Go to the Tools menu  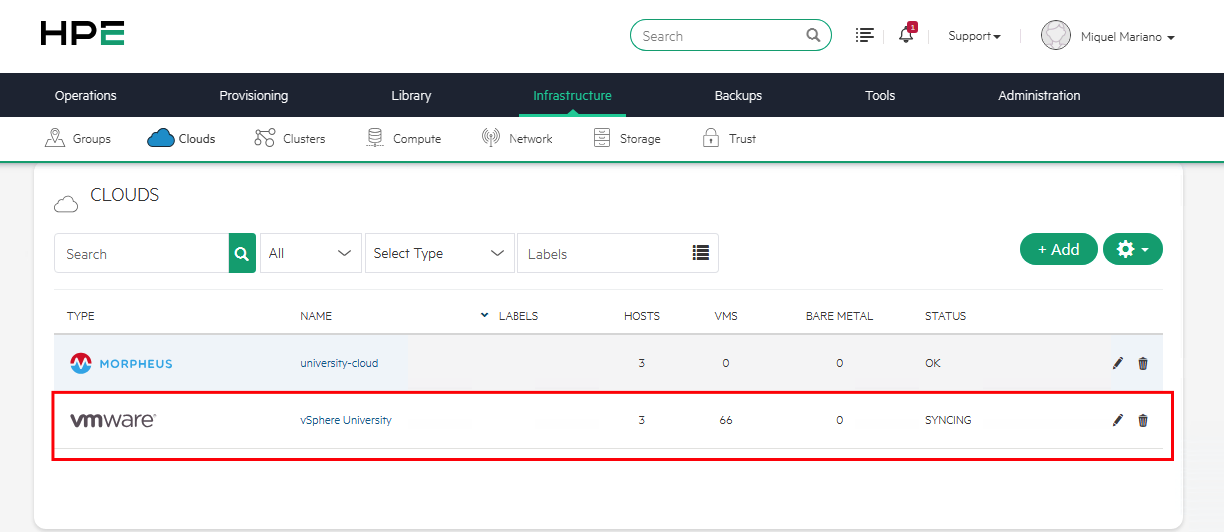pos(880,96)
